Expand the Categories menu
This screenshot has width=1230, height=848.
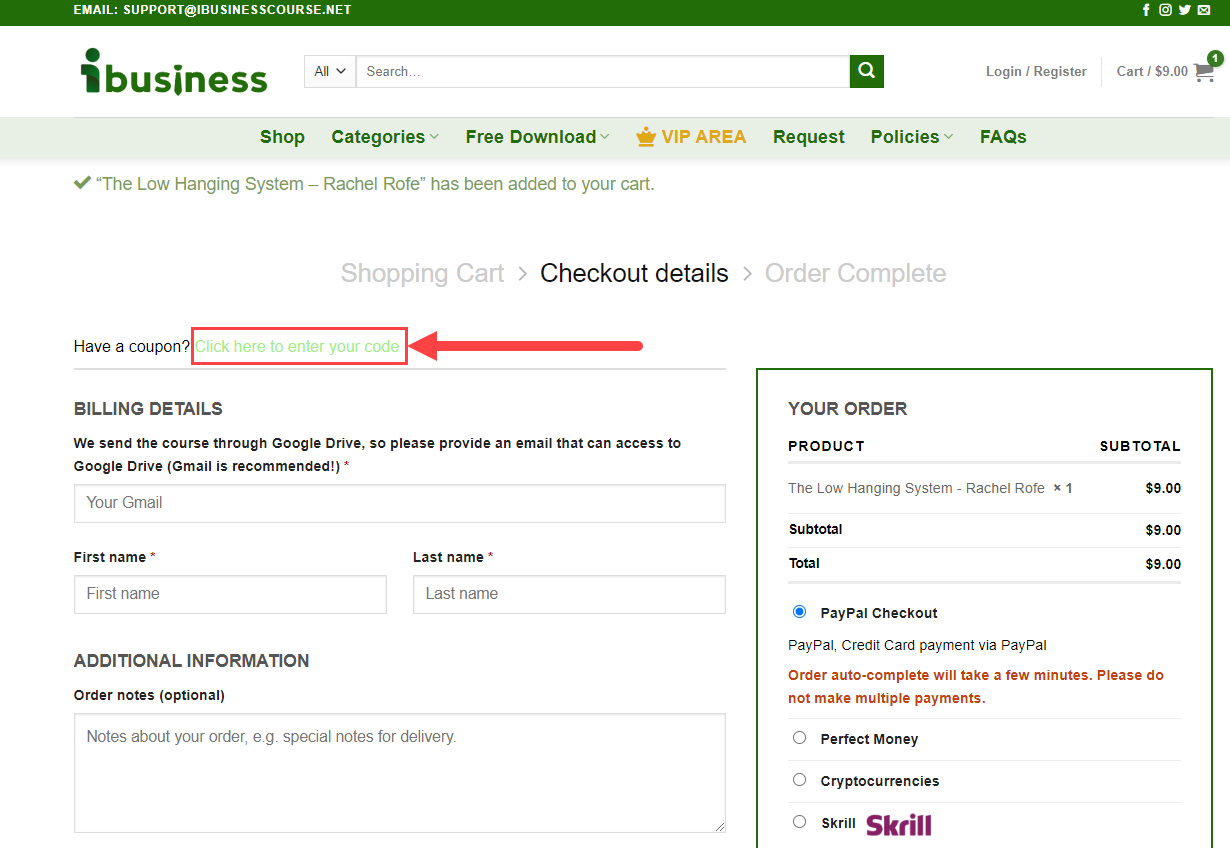[385, 137]
